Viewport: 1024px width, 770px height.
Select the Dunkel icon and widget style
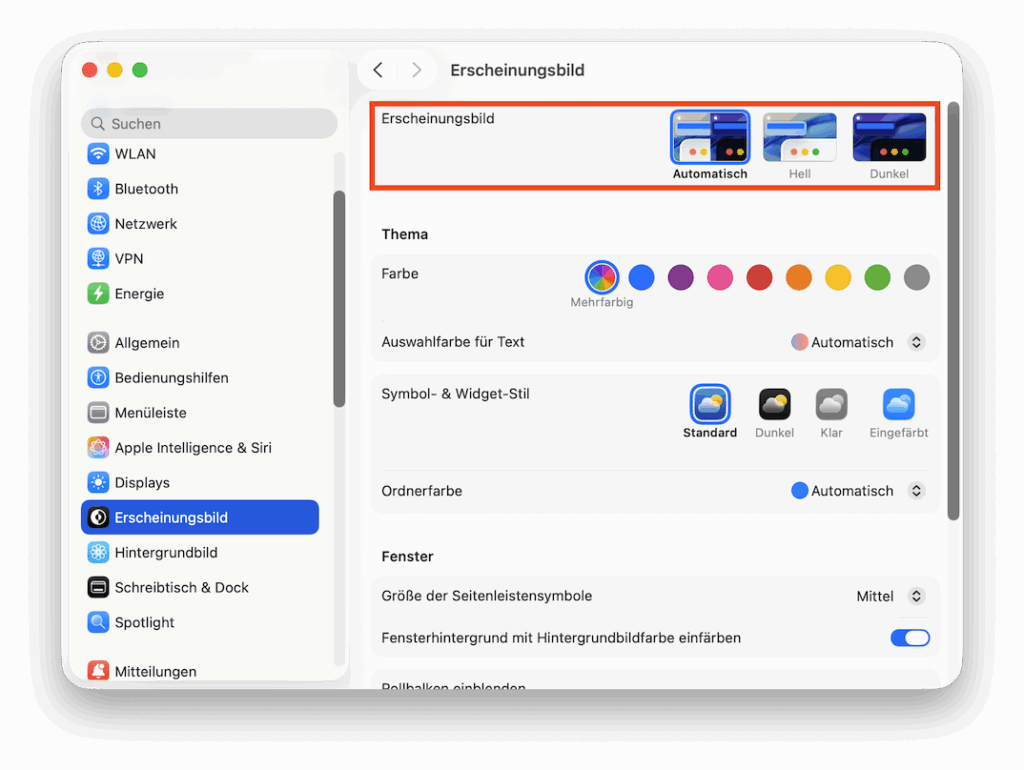pos(774,404)
